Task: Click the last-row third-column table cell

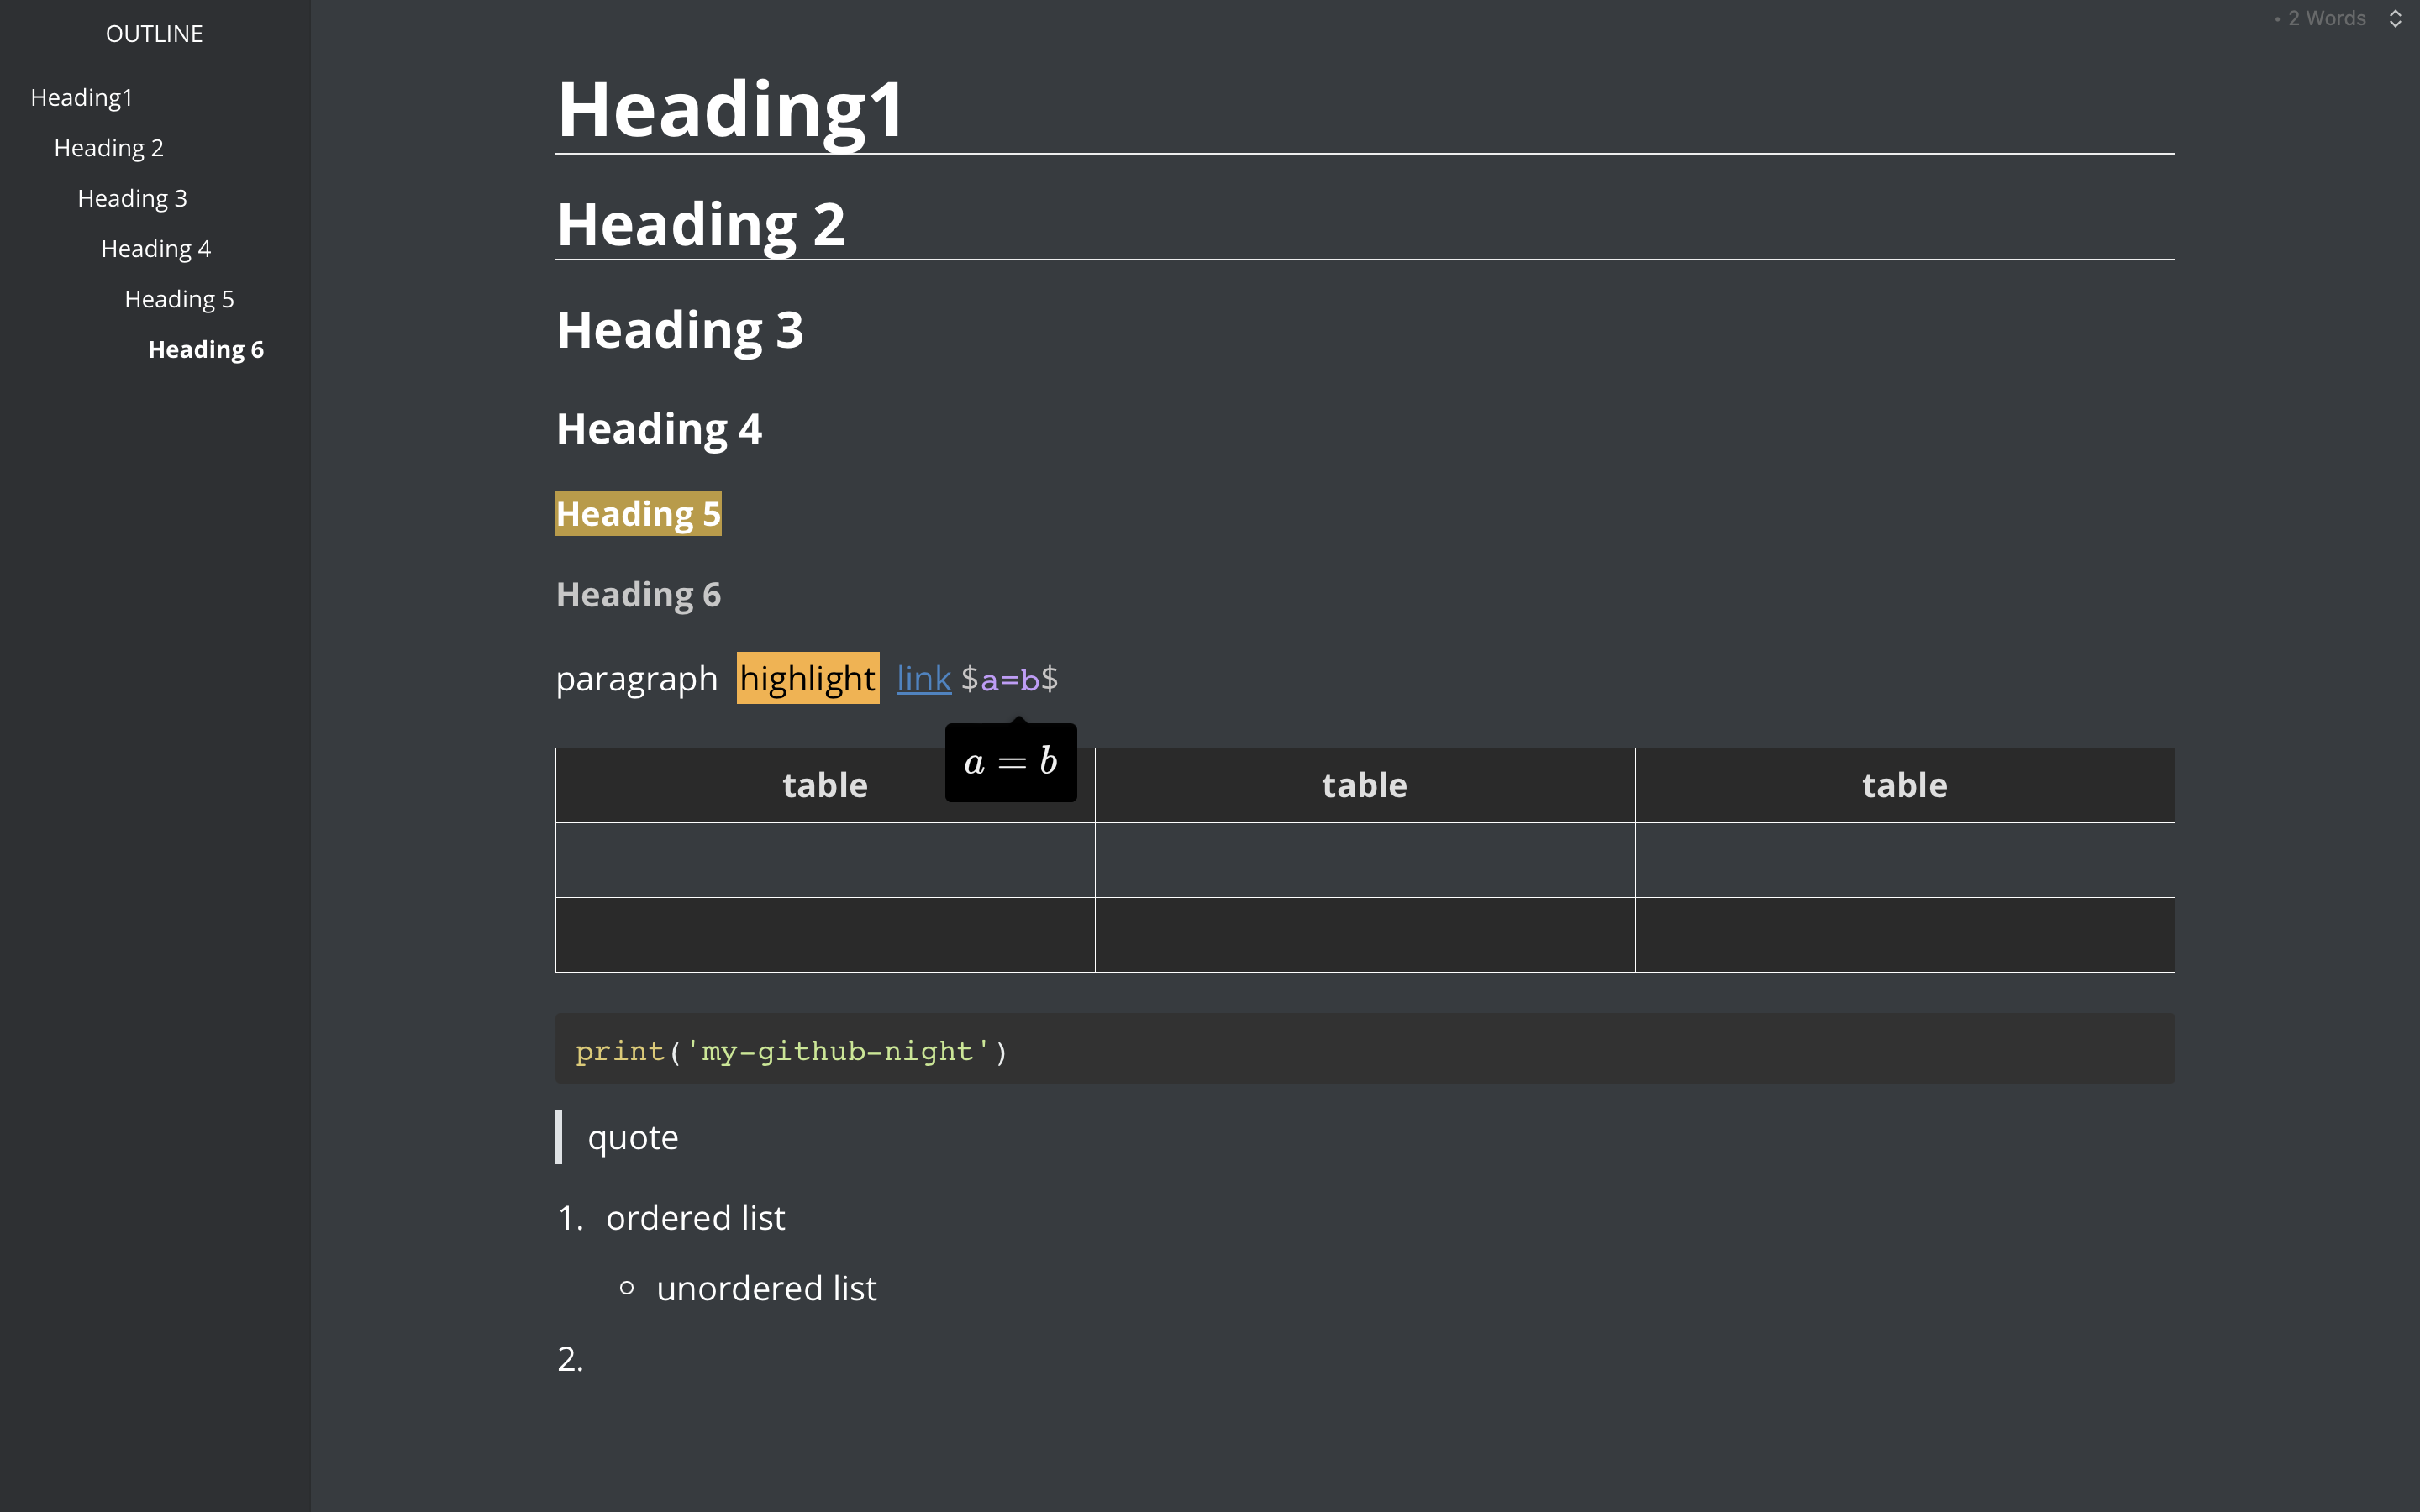Action: (x=1904, y=935)
